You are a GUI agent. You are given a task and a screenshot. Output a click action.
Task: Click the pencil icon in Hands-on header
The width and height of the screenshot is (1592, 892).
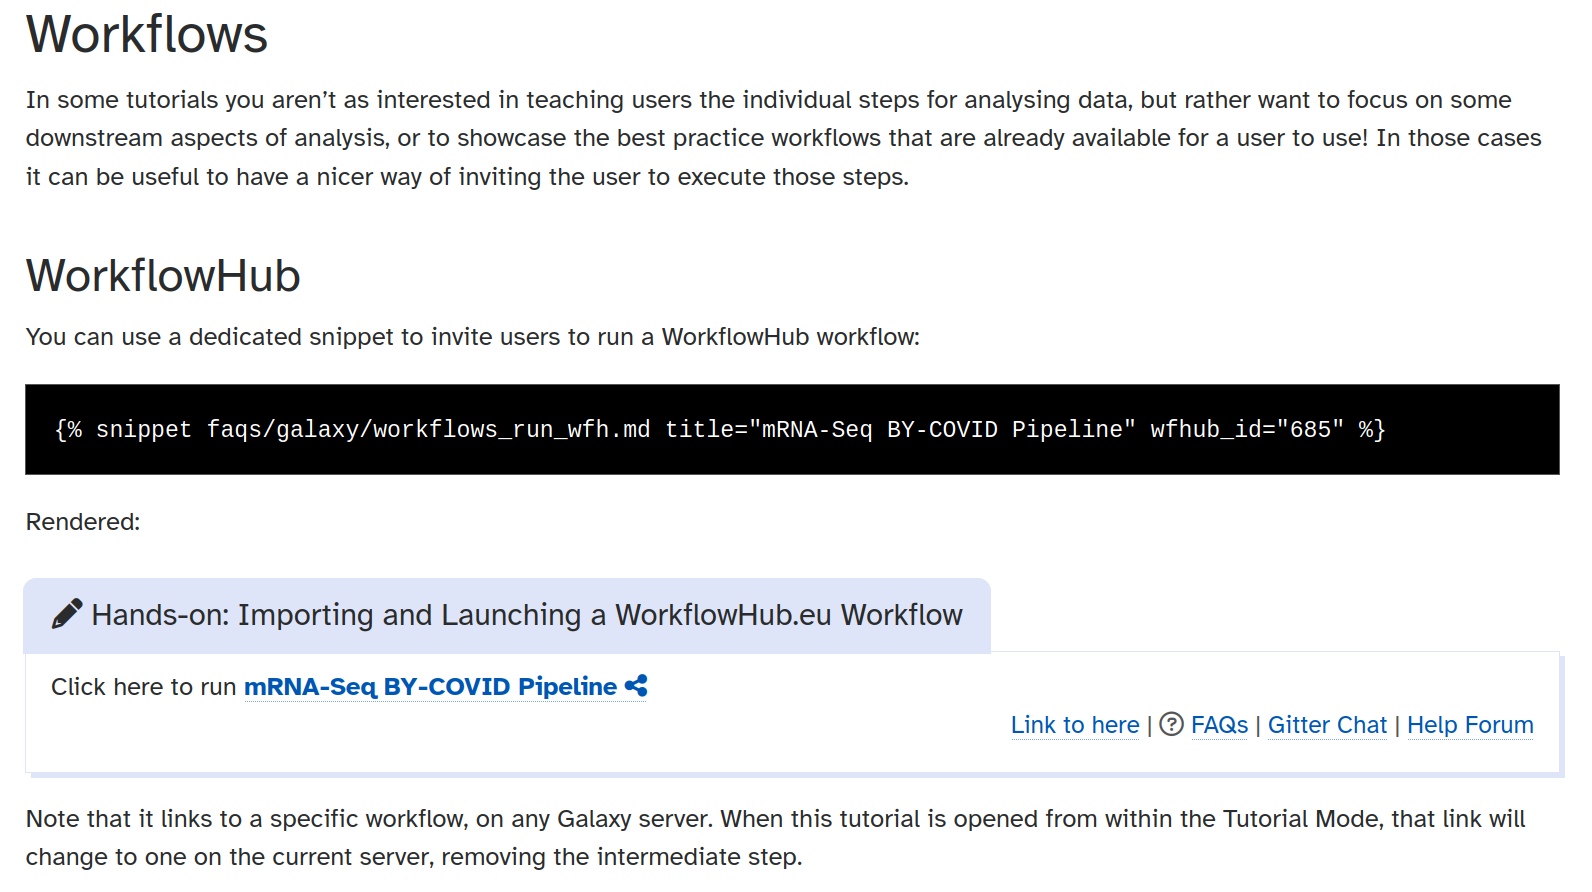[x=66, y=614]
